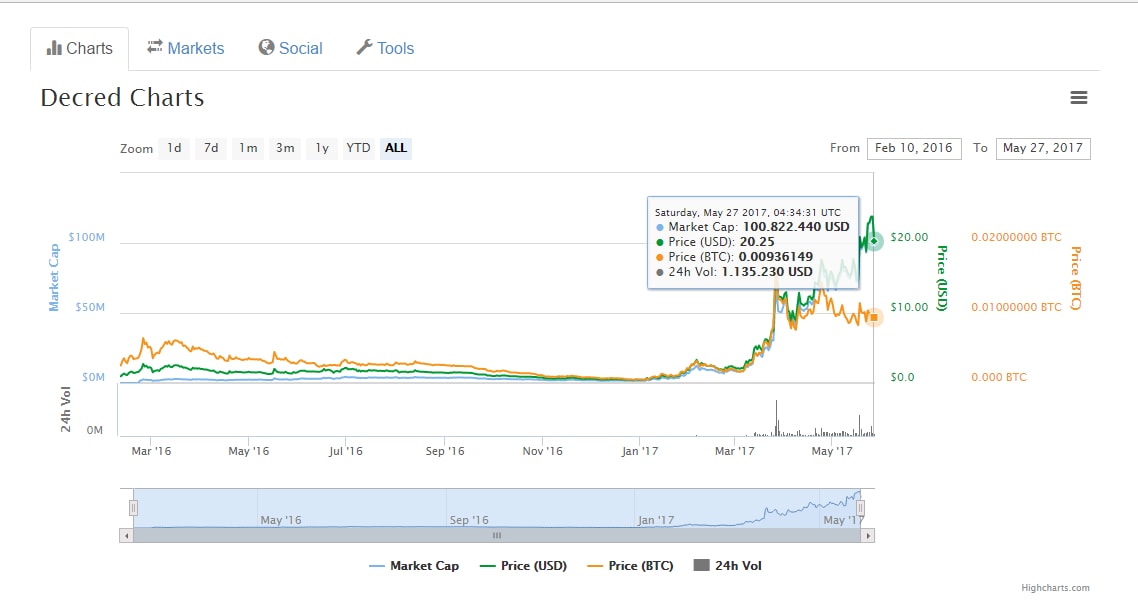The height and width of the screenshot is (612, 1138).
Task: Click the navigator left range handle
Action: coord(134,508)
